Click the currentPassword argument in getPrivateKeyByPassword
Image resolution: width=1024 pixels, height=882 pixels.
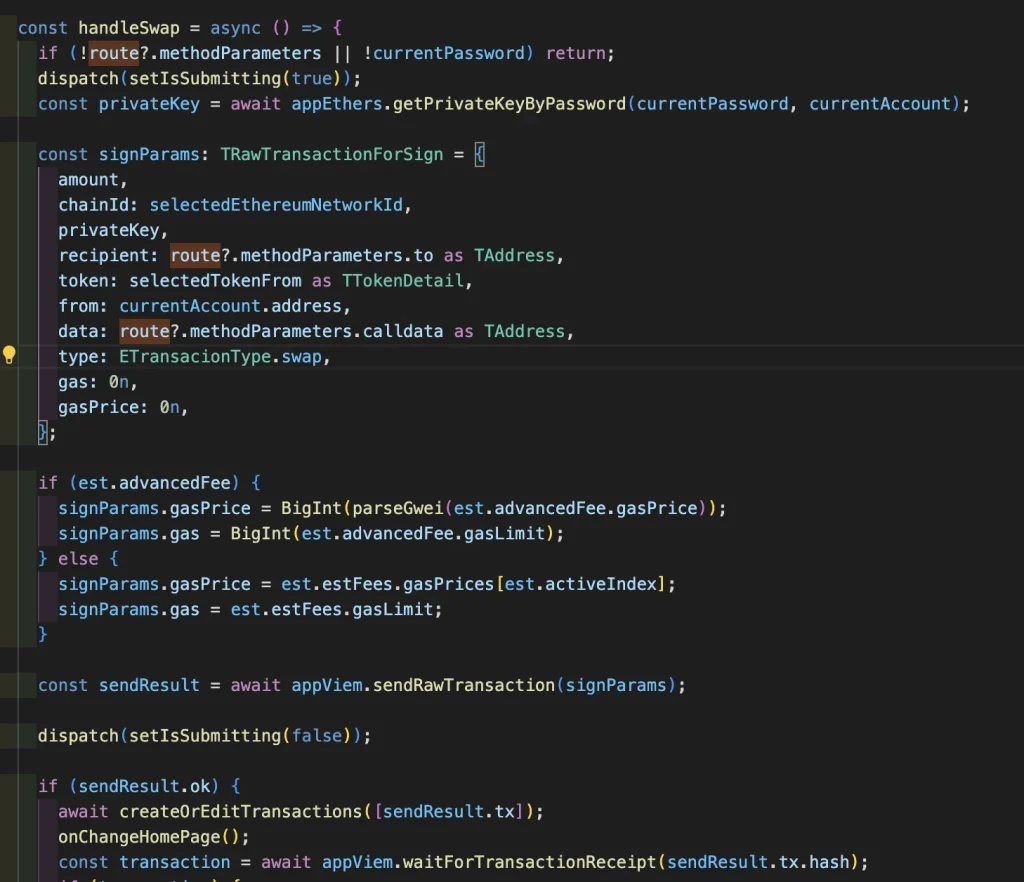coord(711,103)
